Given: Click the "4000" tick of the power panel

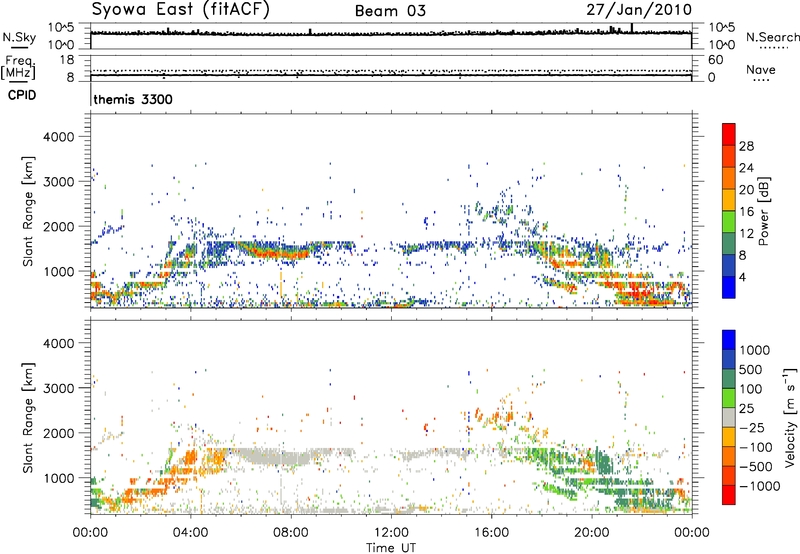Looking at the screenshot, I should tap(58, 137).
